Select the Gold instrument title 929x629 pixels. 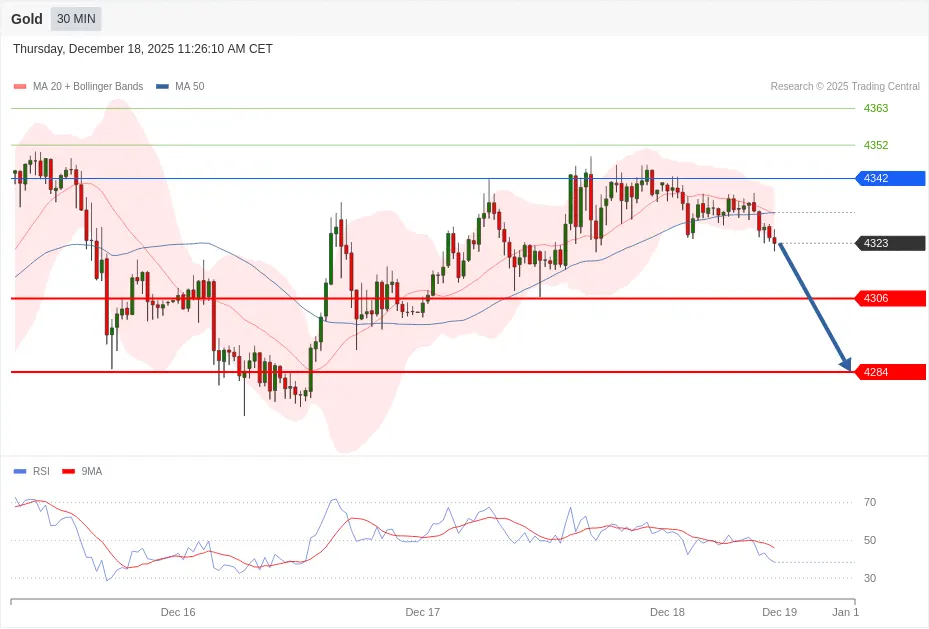[27, 19]
